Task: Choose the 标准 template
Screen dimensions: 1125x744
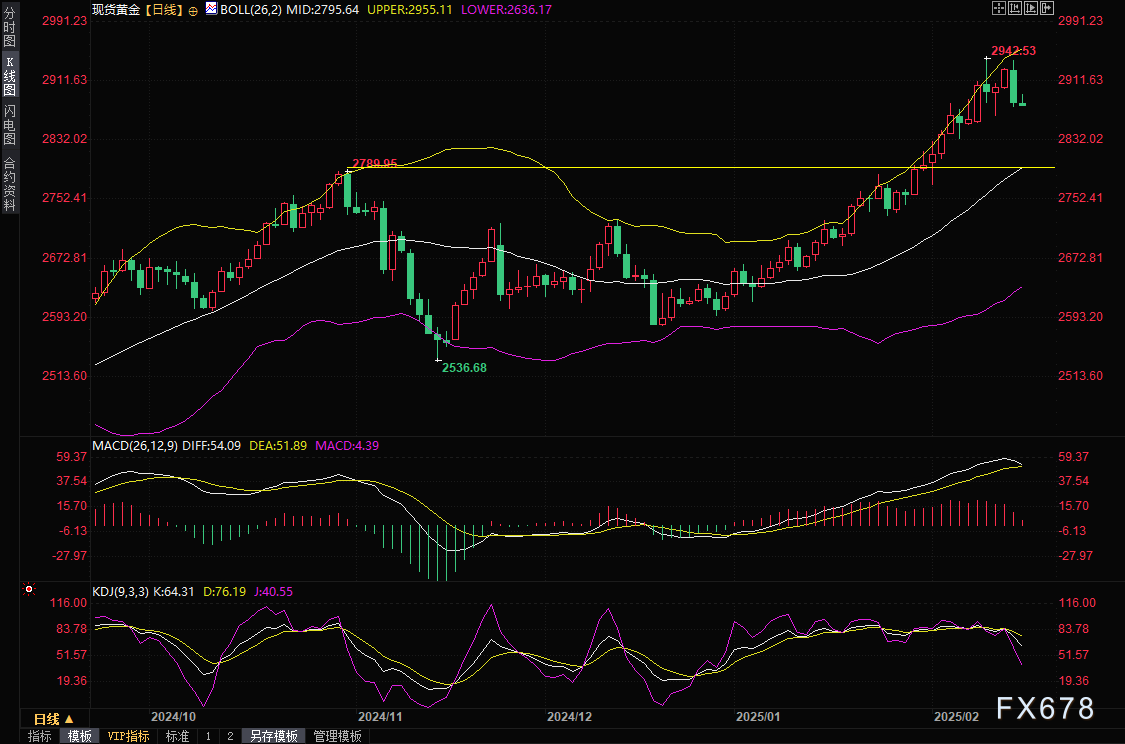Action: [177, 736]
